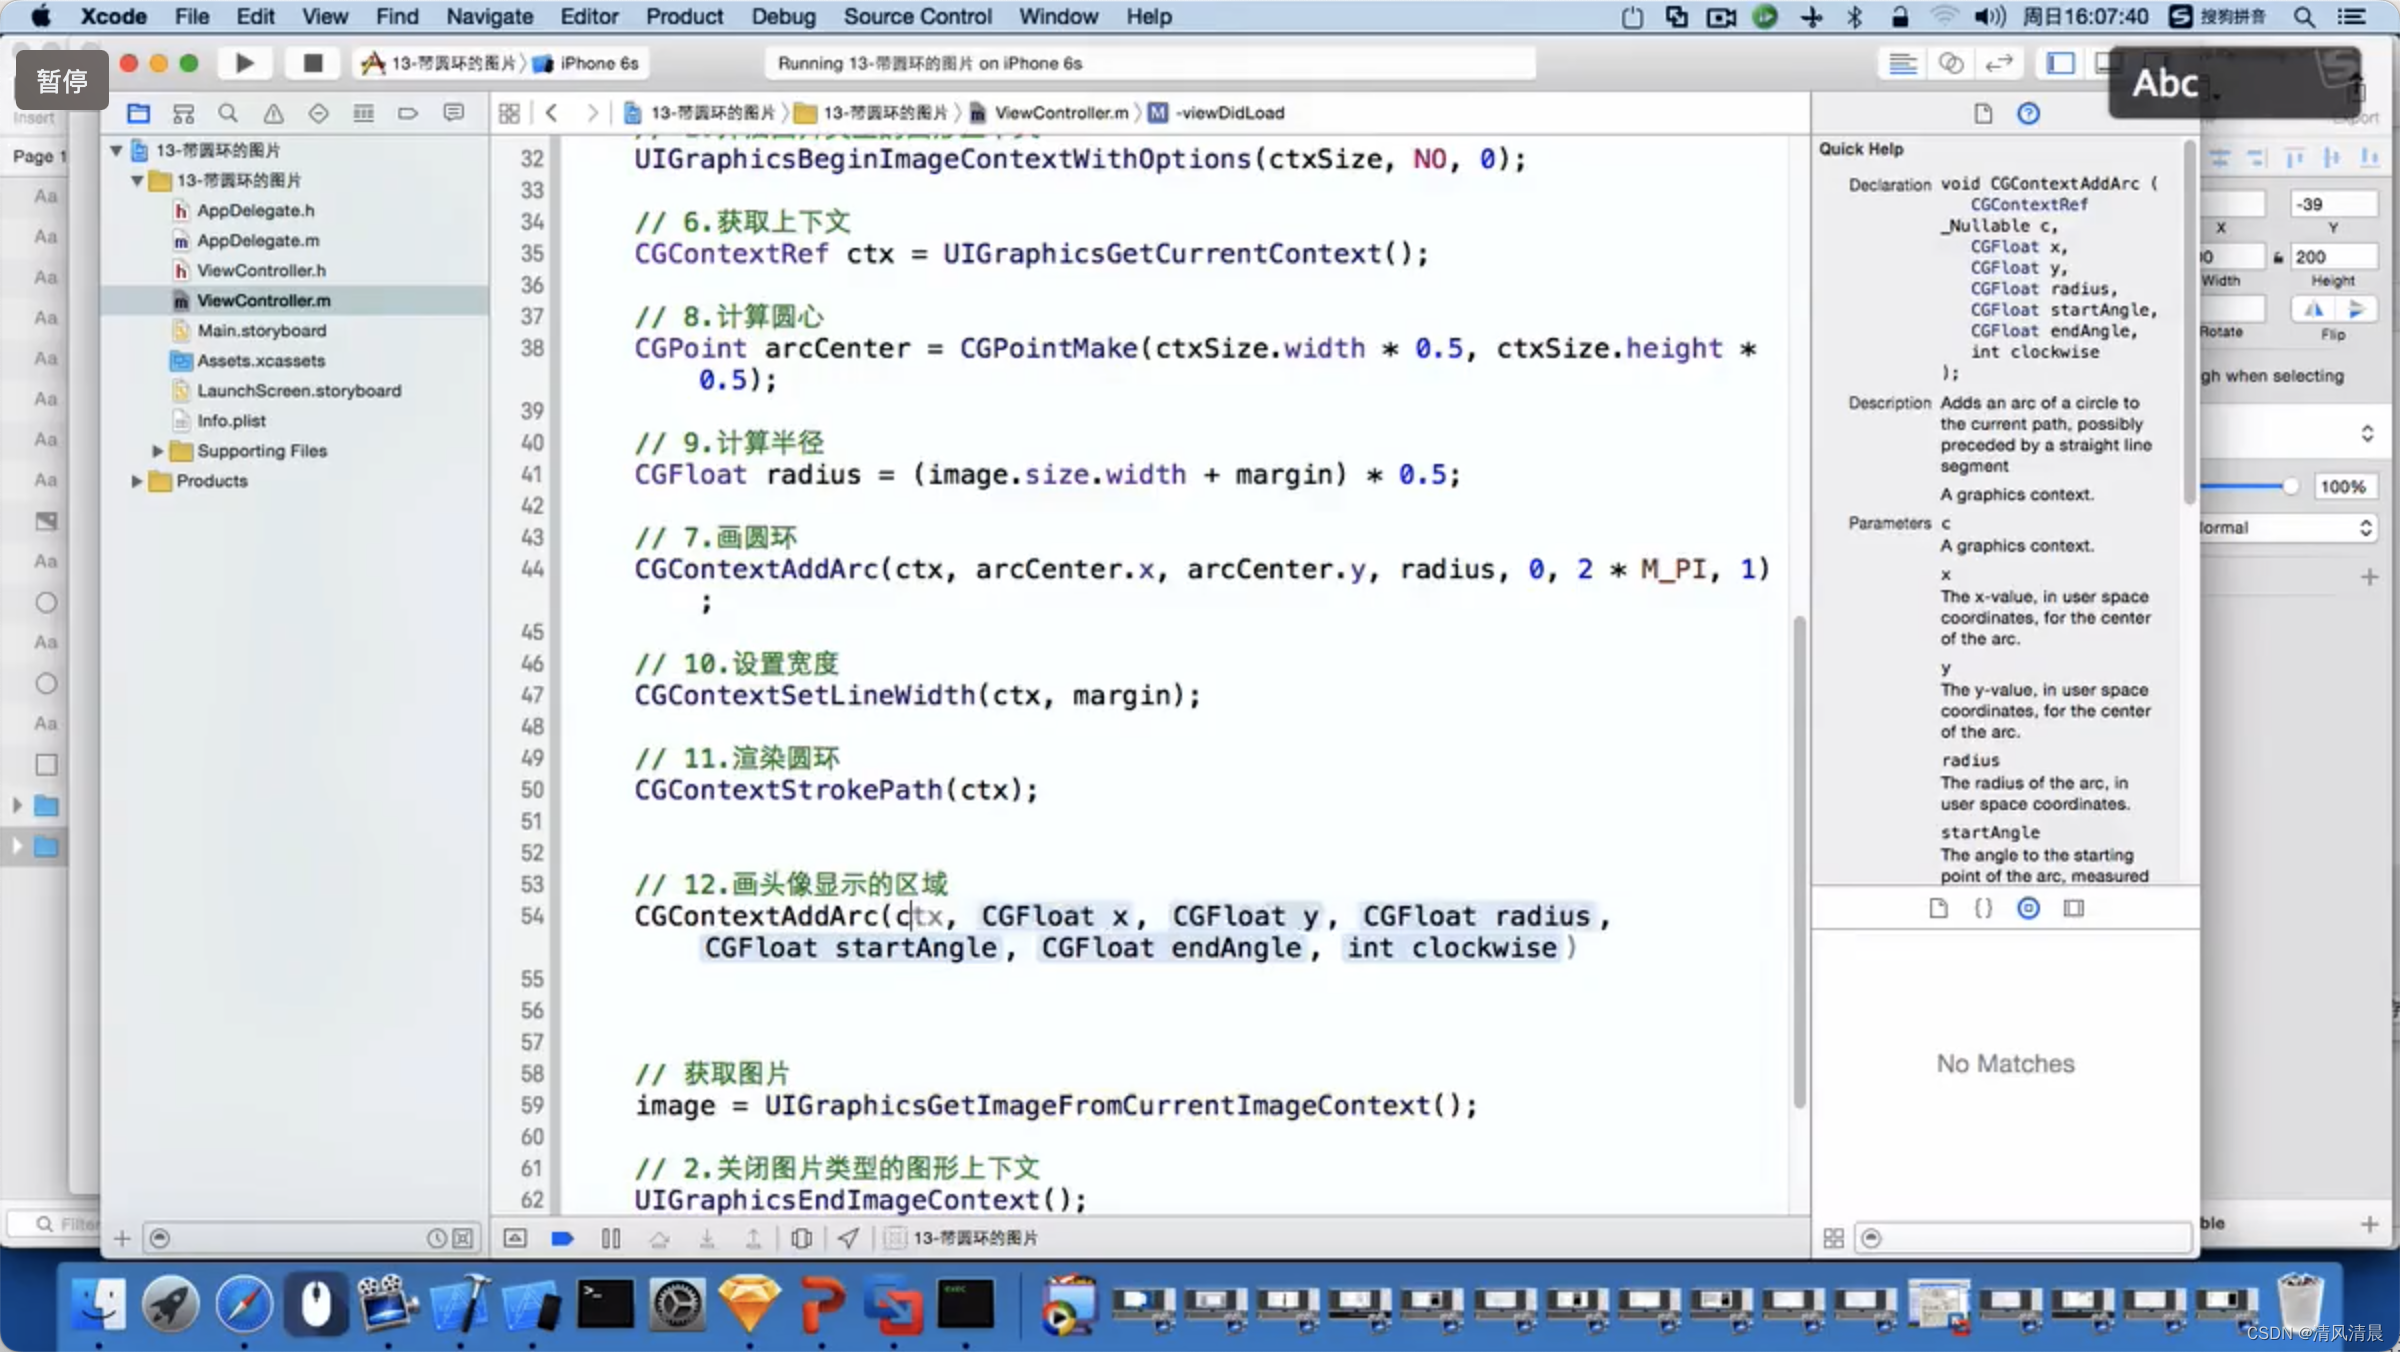Click the related items grid icon
2400x1352 pixels.
click(509, 113)
